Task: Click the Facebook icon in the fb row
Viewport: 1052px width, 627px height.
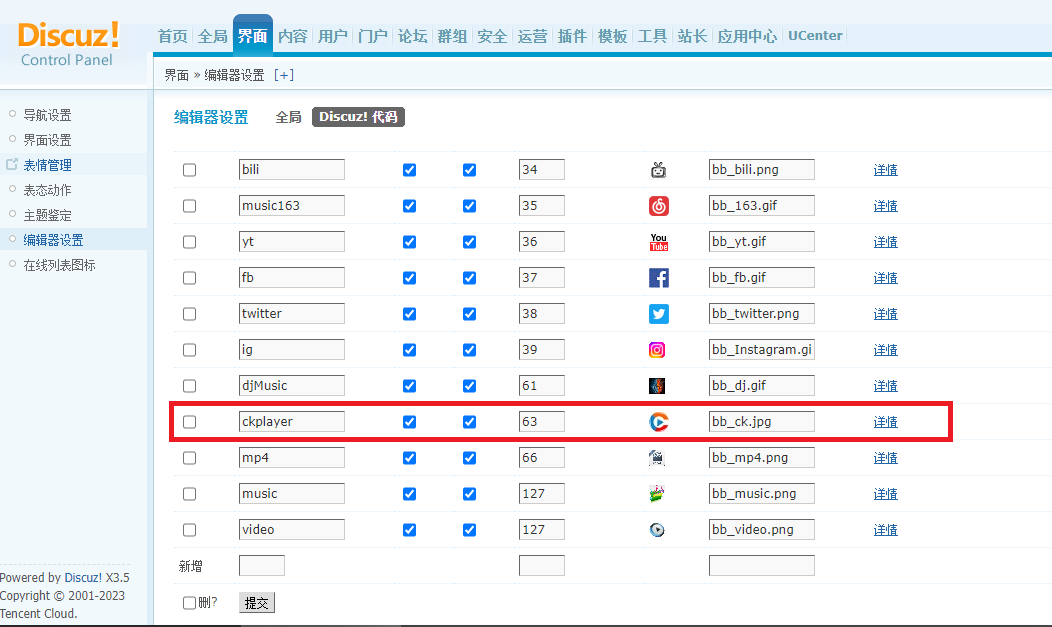Action: click(x=658, y=278)
